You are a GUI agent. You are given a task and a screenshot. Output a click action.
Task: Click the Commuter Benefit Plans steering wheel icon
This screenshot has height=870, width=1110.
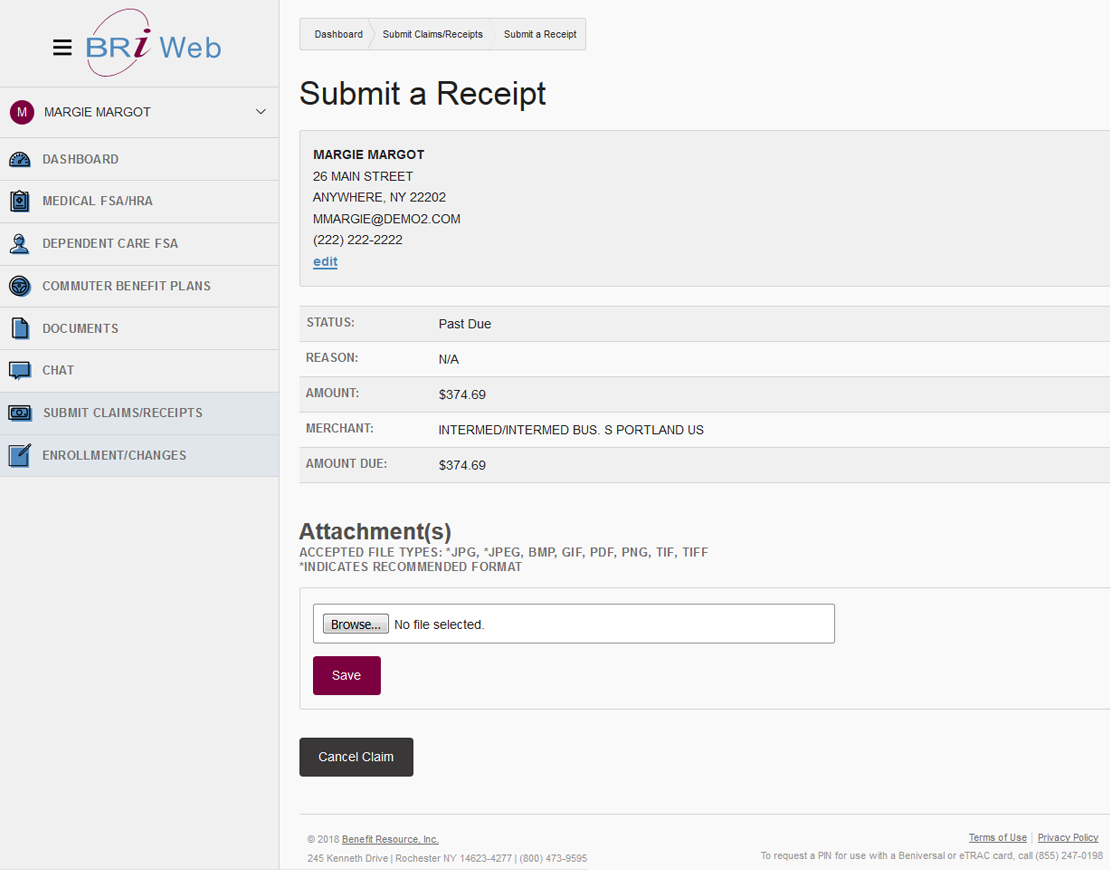point(20,286)
